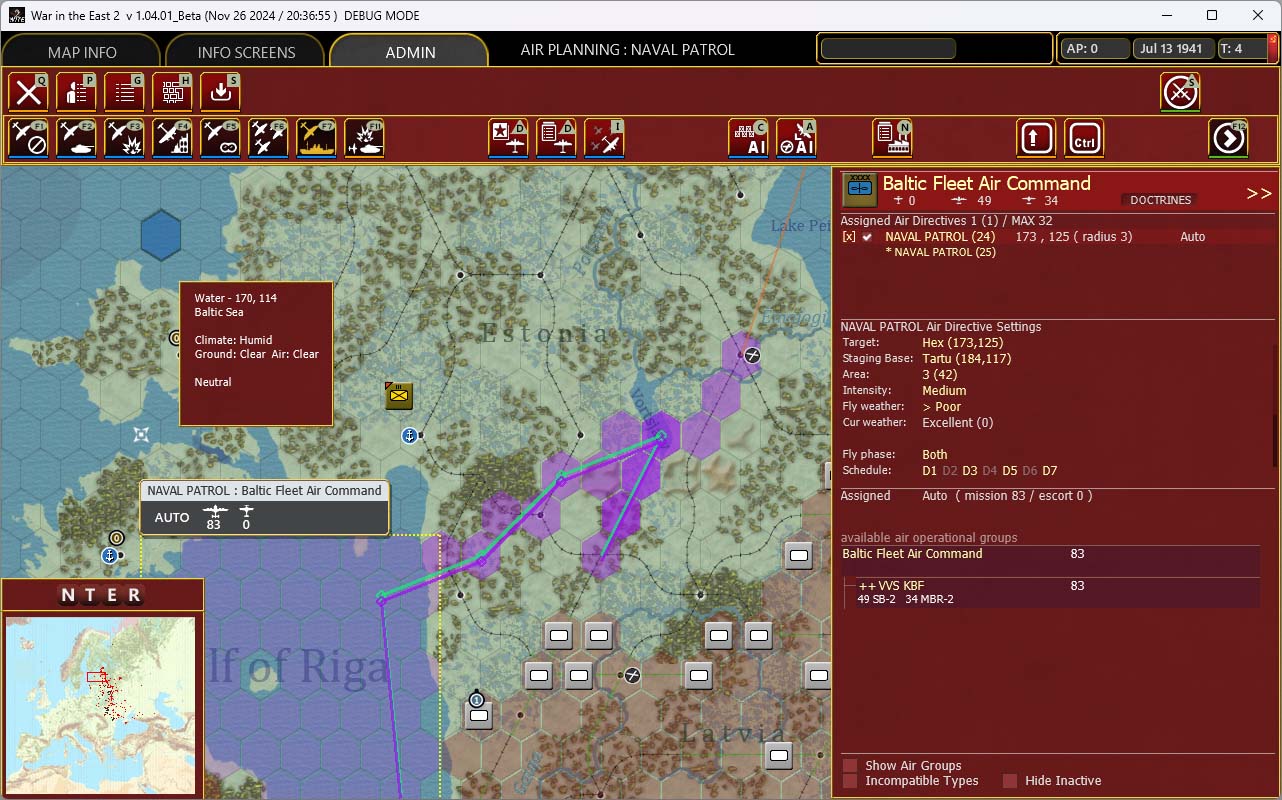Open the person list icon (P)
Image resolution: width=1282 pixels, height=800 pixels.
(x=76, y=92)
